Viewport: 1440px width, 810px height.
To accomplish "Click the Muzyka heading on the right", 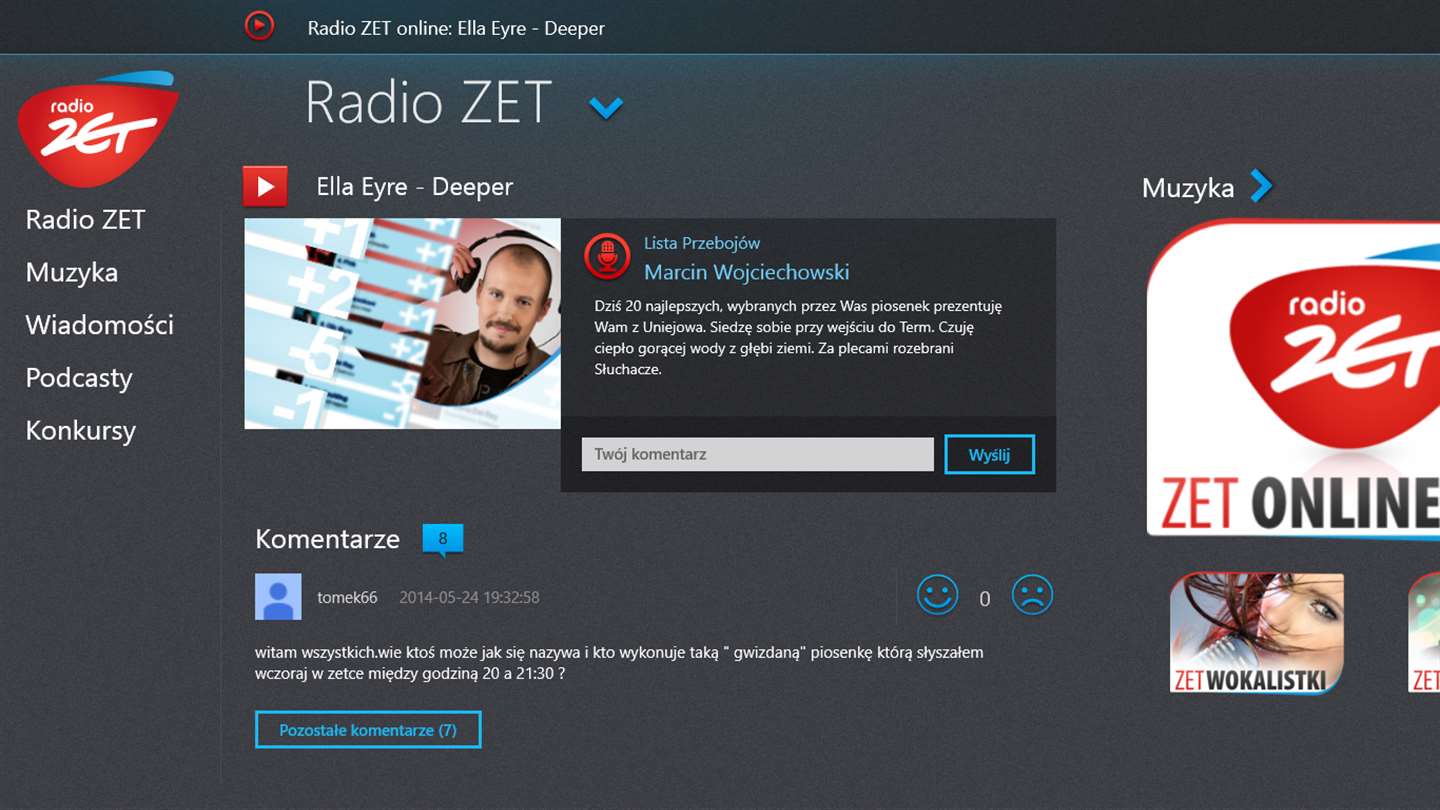I will point(1188,187).
